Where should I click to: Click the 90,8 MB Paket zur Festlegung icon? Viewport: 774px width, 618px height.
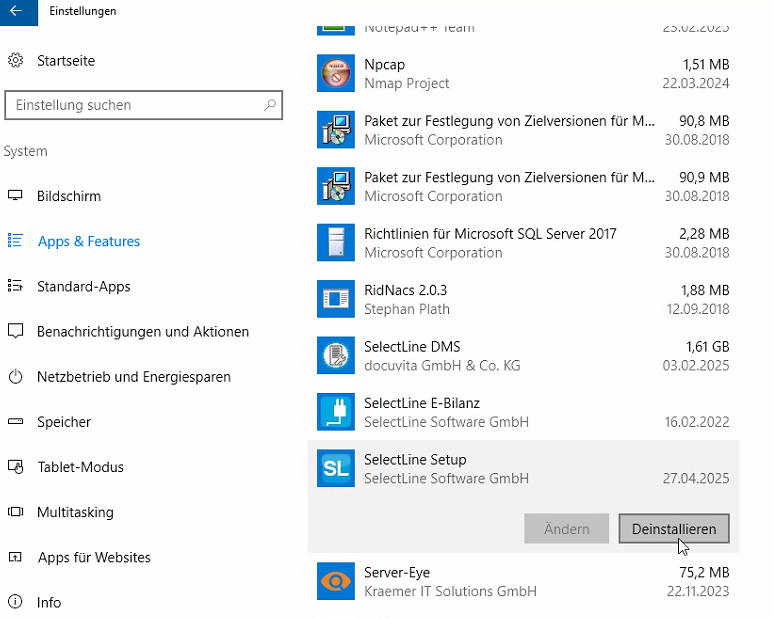point(336,129)
